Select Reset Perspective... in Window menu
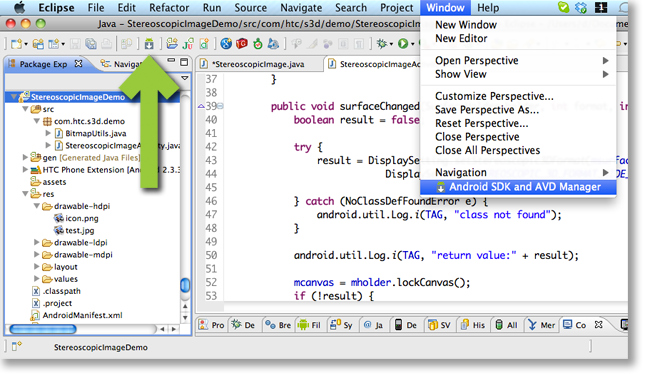 (x=481, y=124)
